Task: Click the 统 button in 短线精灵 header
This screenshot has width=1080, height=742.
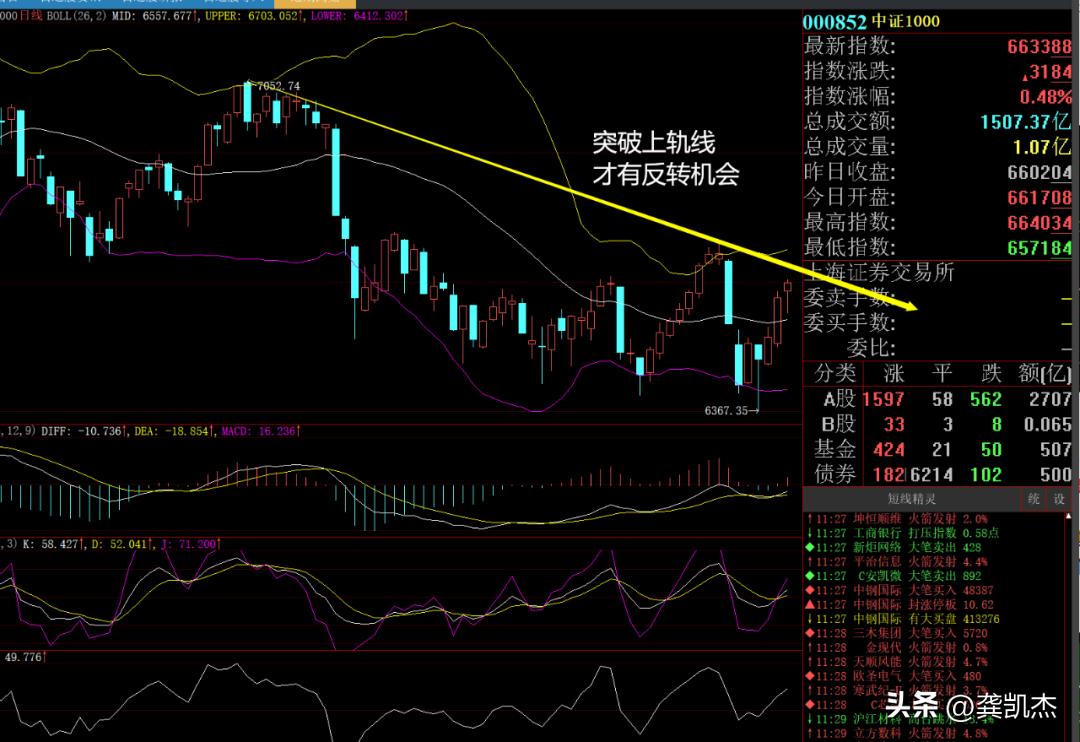Action: tap(1035, 499)
